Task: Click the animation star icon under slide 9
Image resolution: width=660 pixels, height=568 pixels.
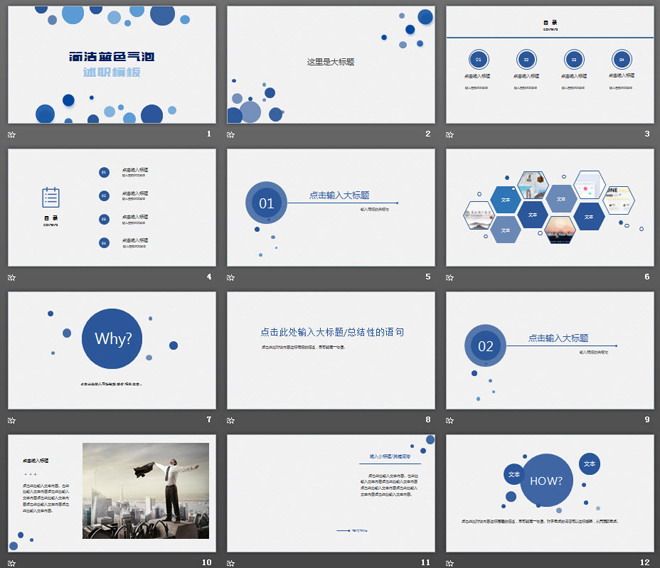Action: 450,420
